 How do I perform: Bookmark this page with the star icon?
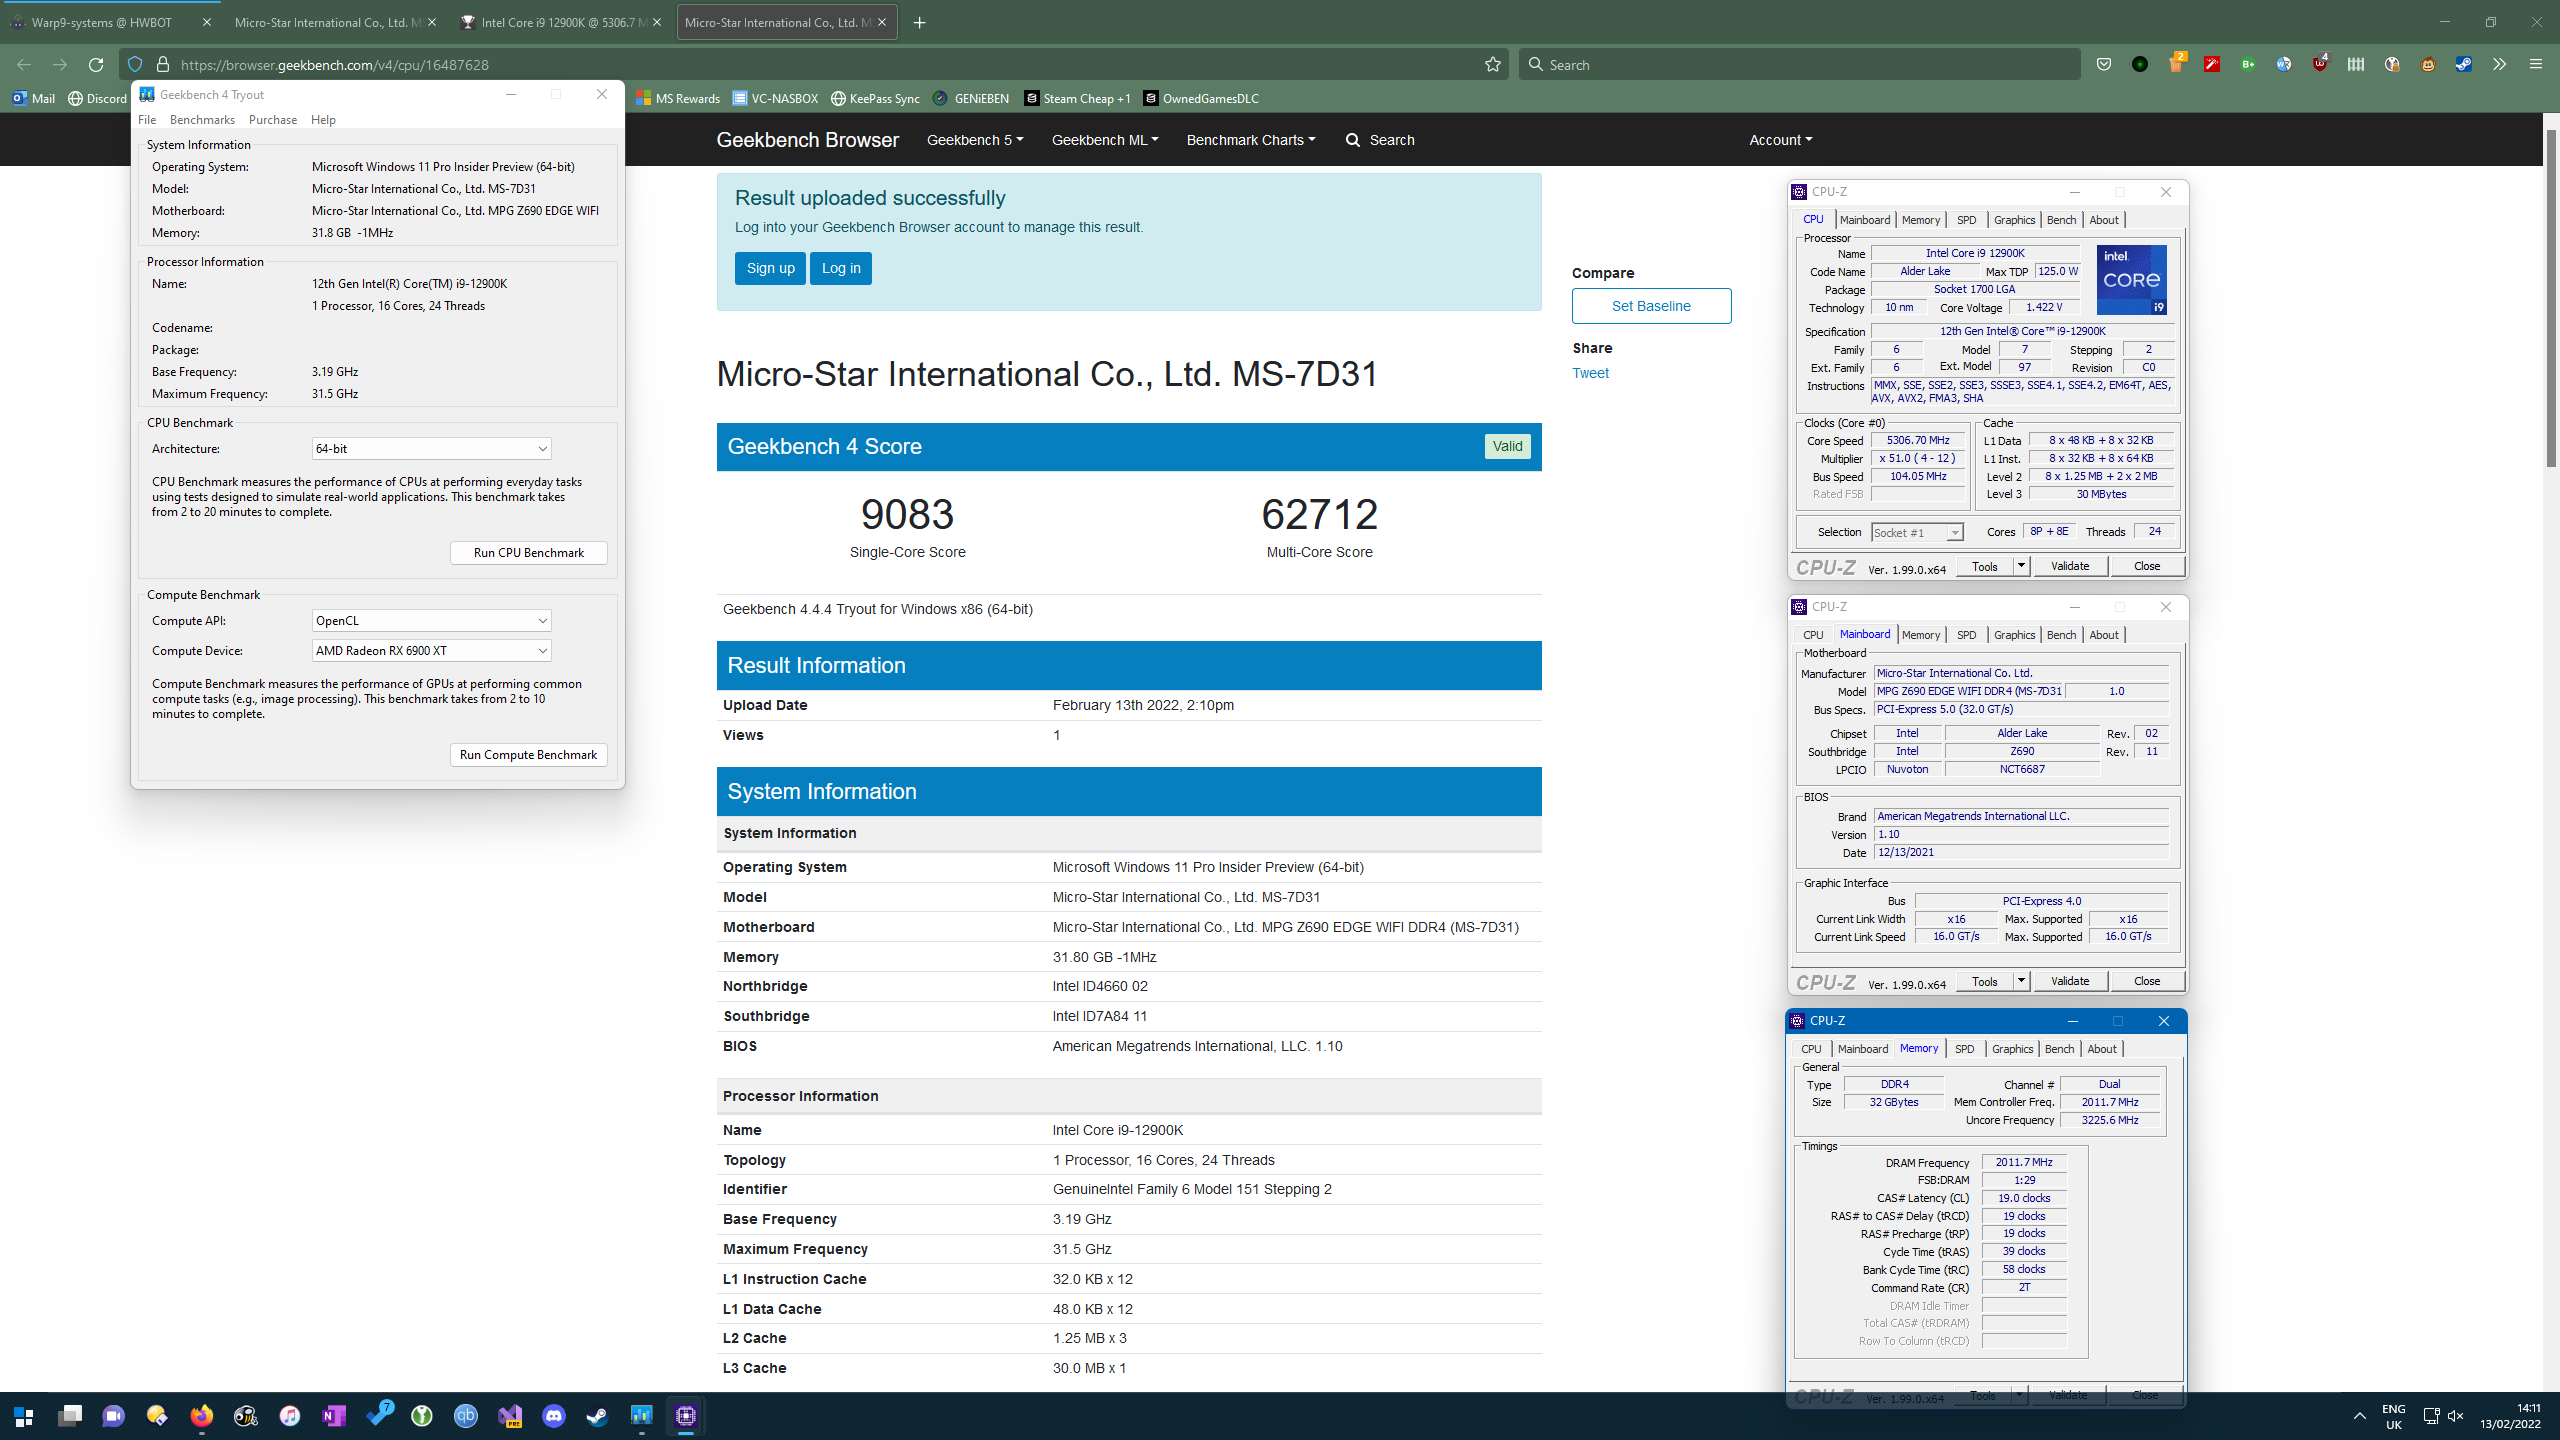1493,64
